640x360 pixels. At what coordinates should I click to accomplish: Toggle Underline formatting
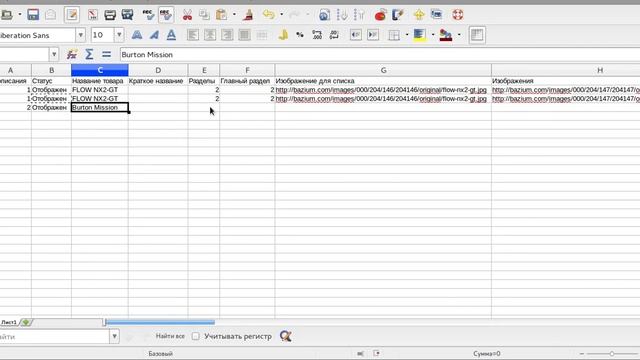coord(171,35)
